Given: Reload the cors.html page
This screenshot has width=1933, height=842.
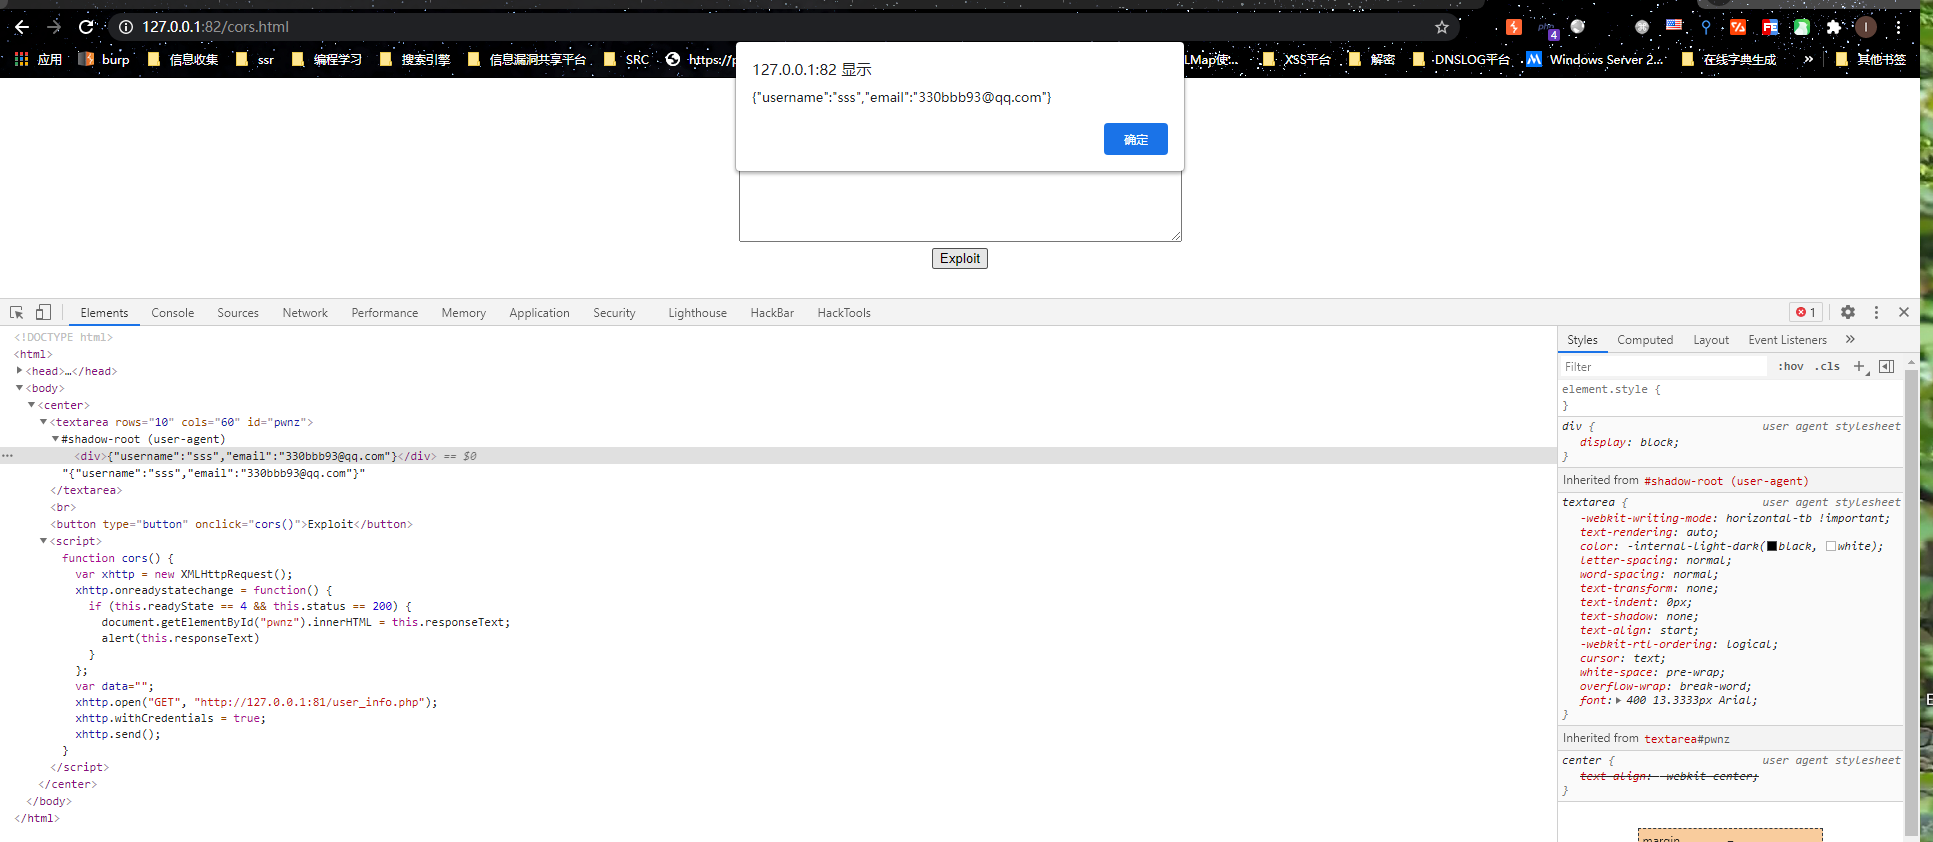Looking at the screenshot, I should [x=86, y=27].
